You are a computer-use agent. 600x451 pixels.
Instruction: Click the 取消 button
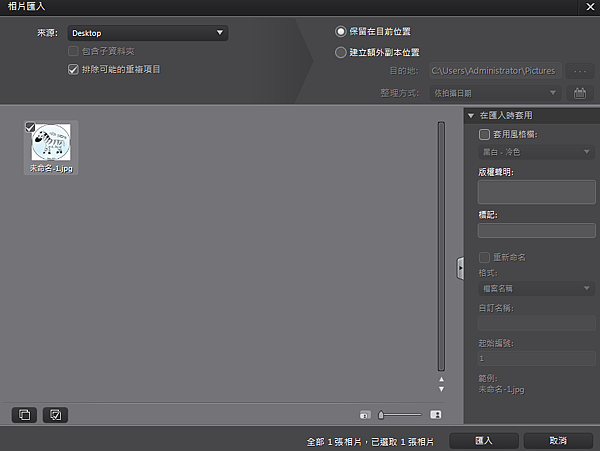coord(558,441)
